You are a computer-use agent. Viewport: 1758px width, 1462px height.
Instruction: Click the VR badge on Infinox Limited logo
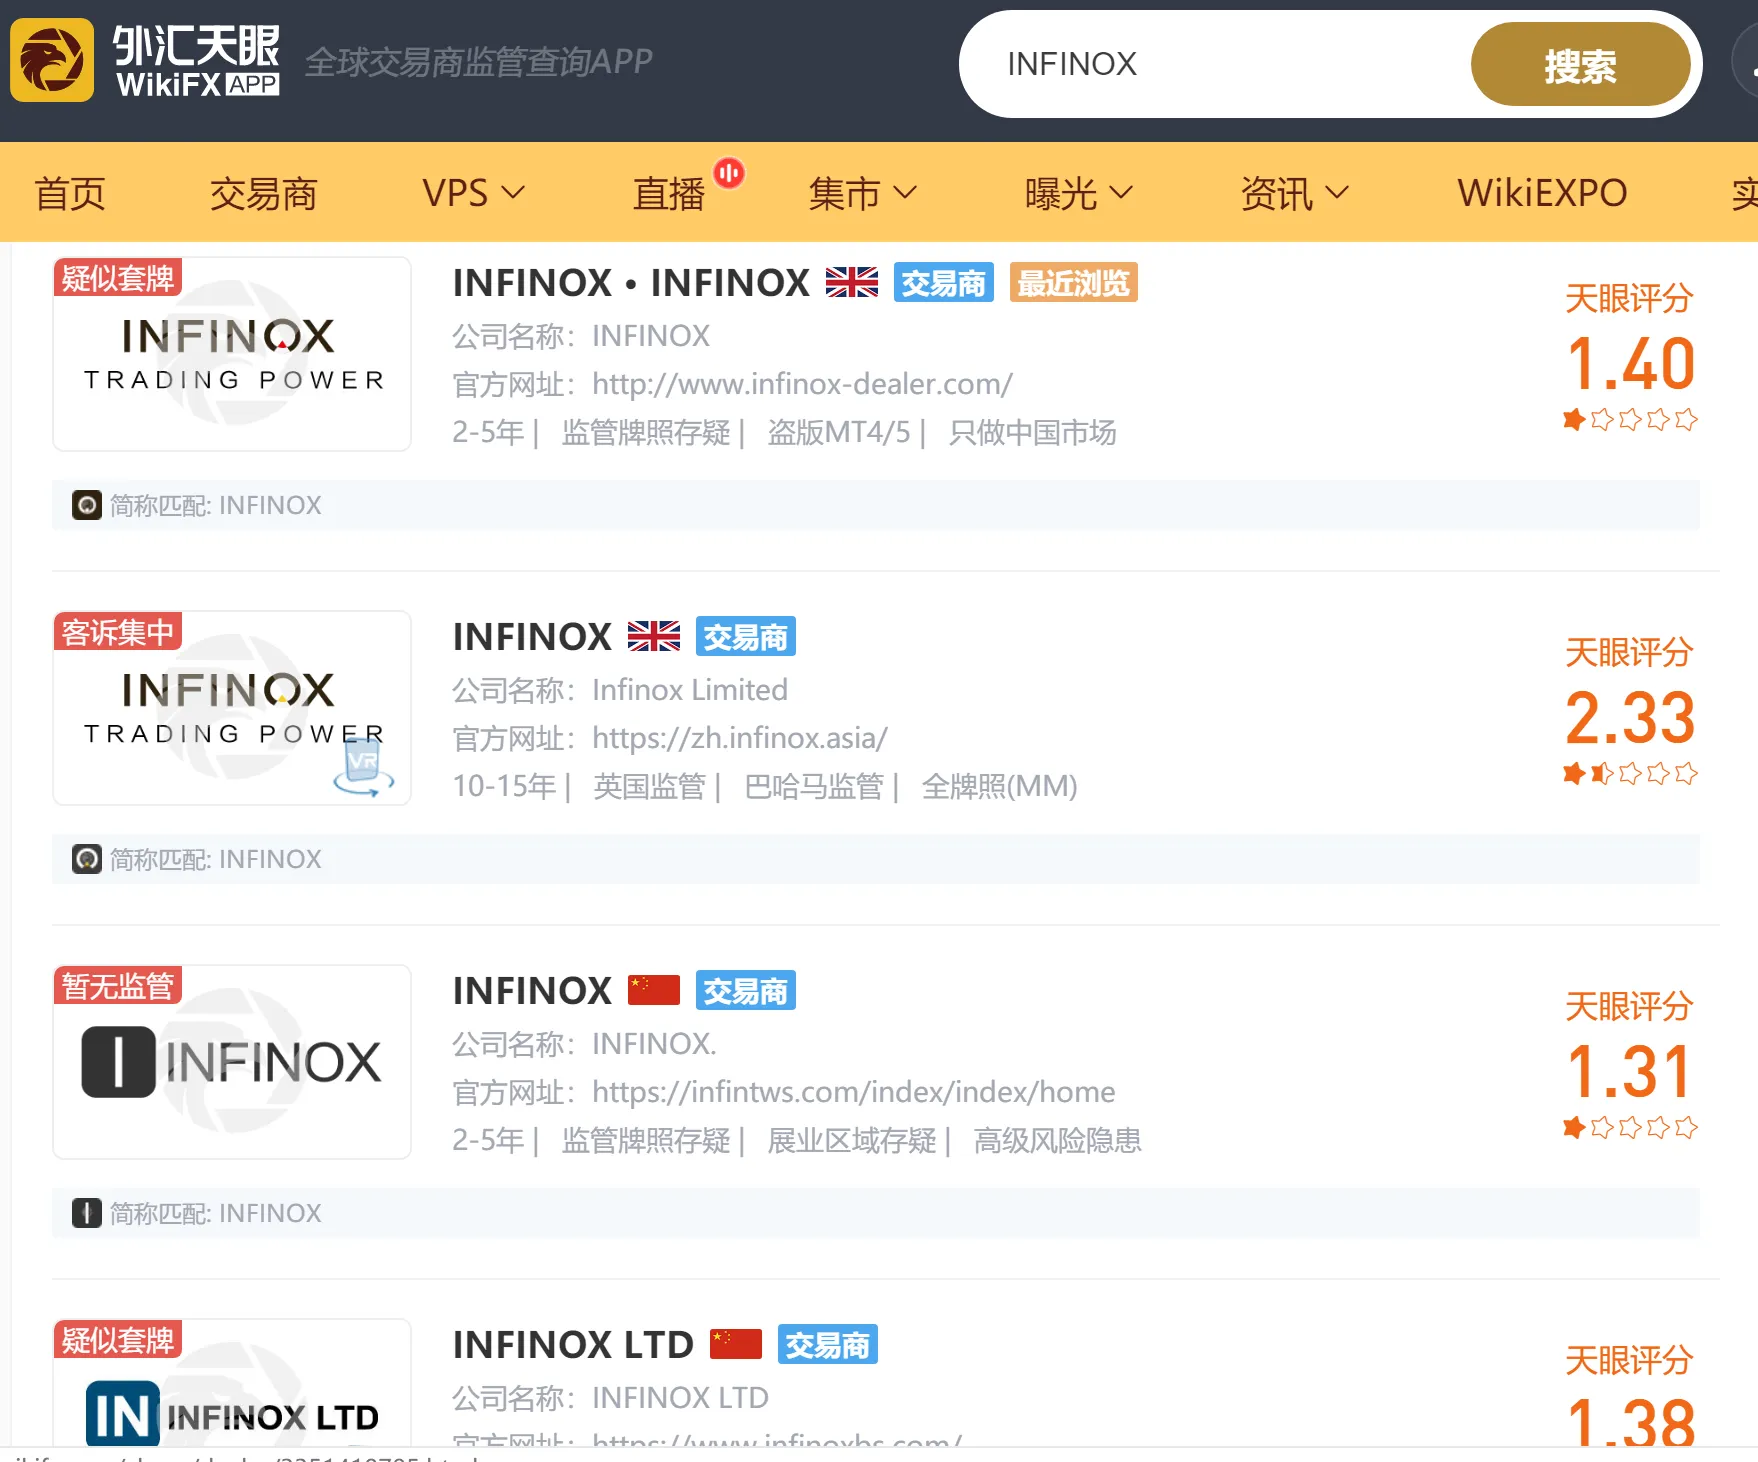click(363, 768)
